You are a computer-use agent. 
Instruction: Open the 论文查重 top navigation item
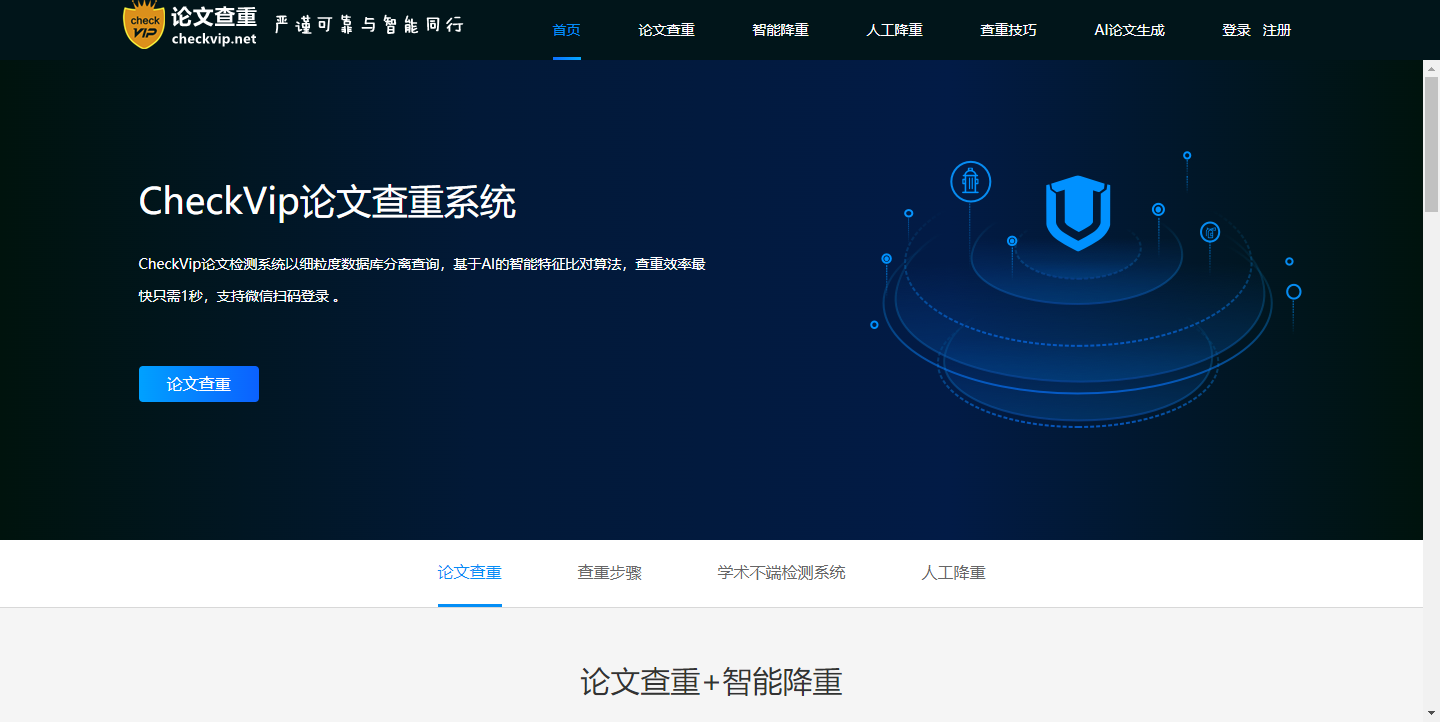pyautogui.click(x=666, y=30)
